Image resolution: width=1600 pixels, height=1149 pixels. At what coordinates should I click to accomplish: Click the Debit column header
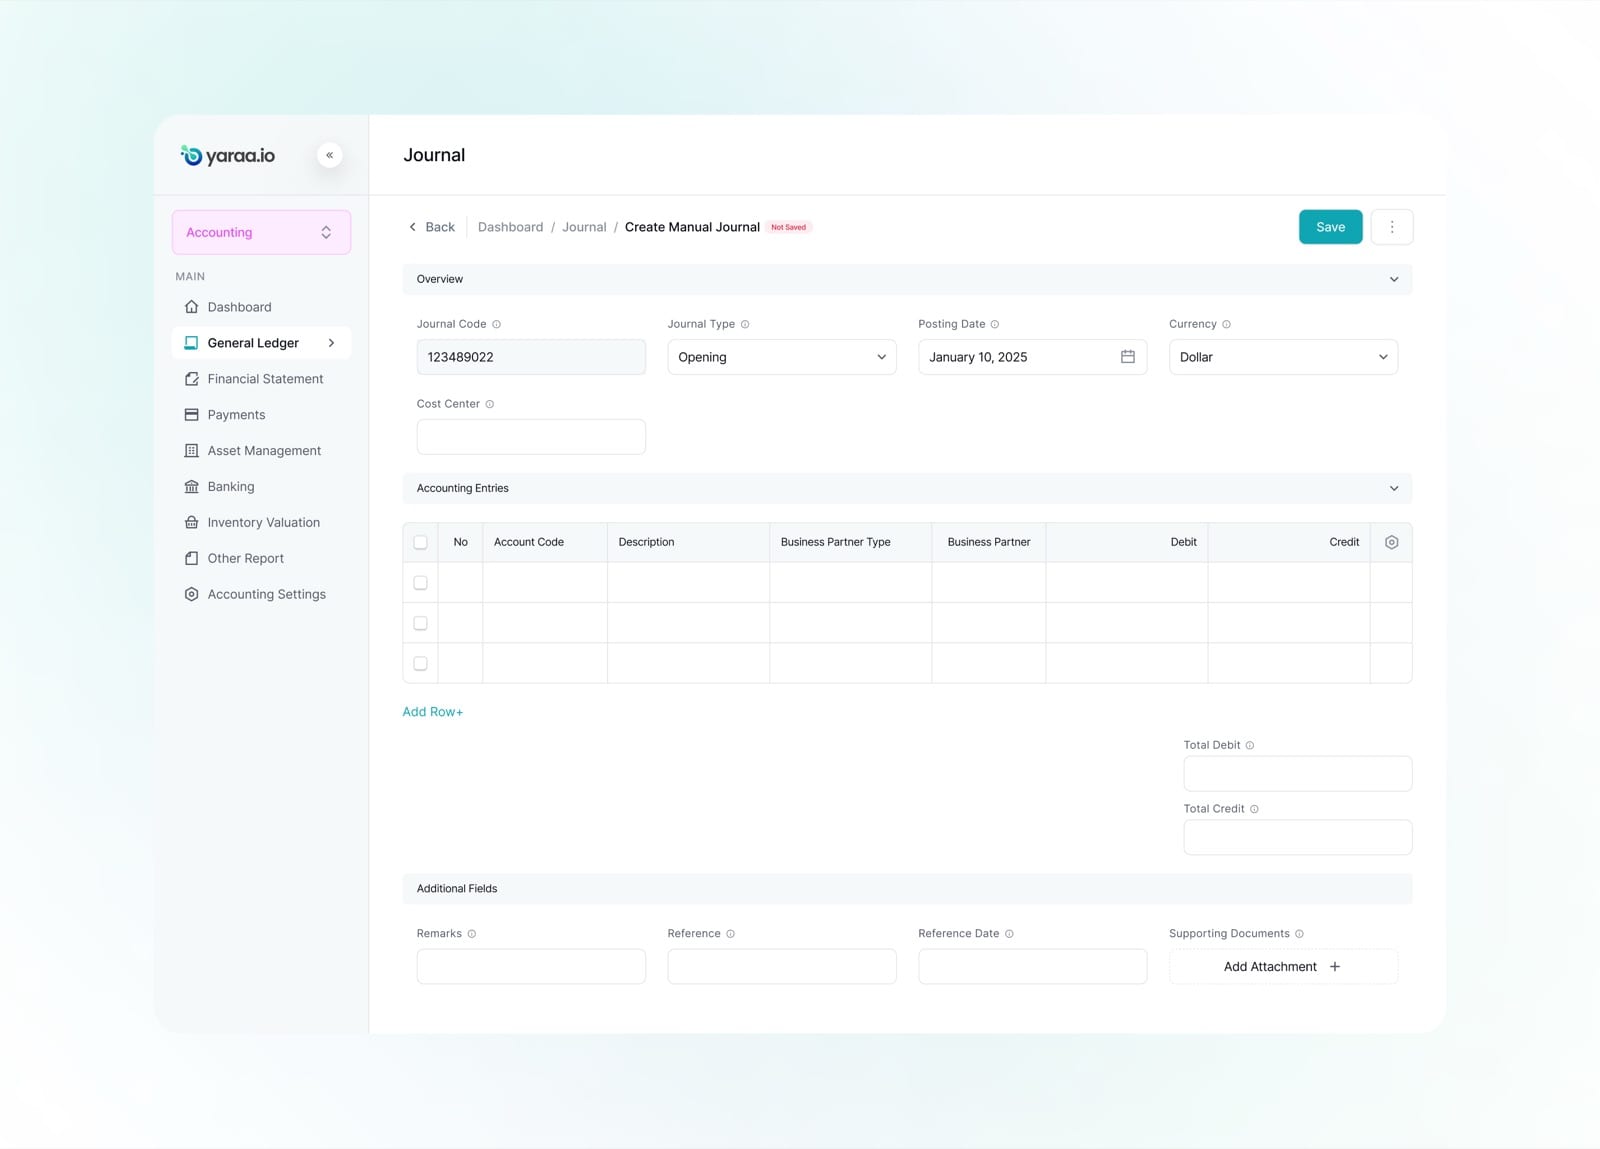1127,542
